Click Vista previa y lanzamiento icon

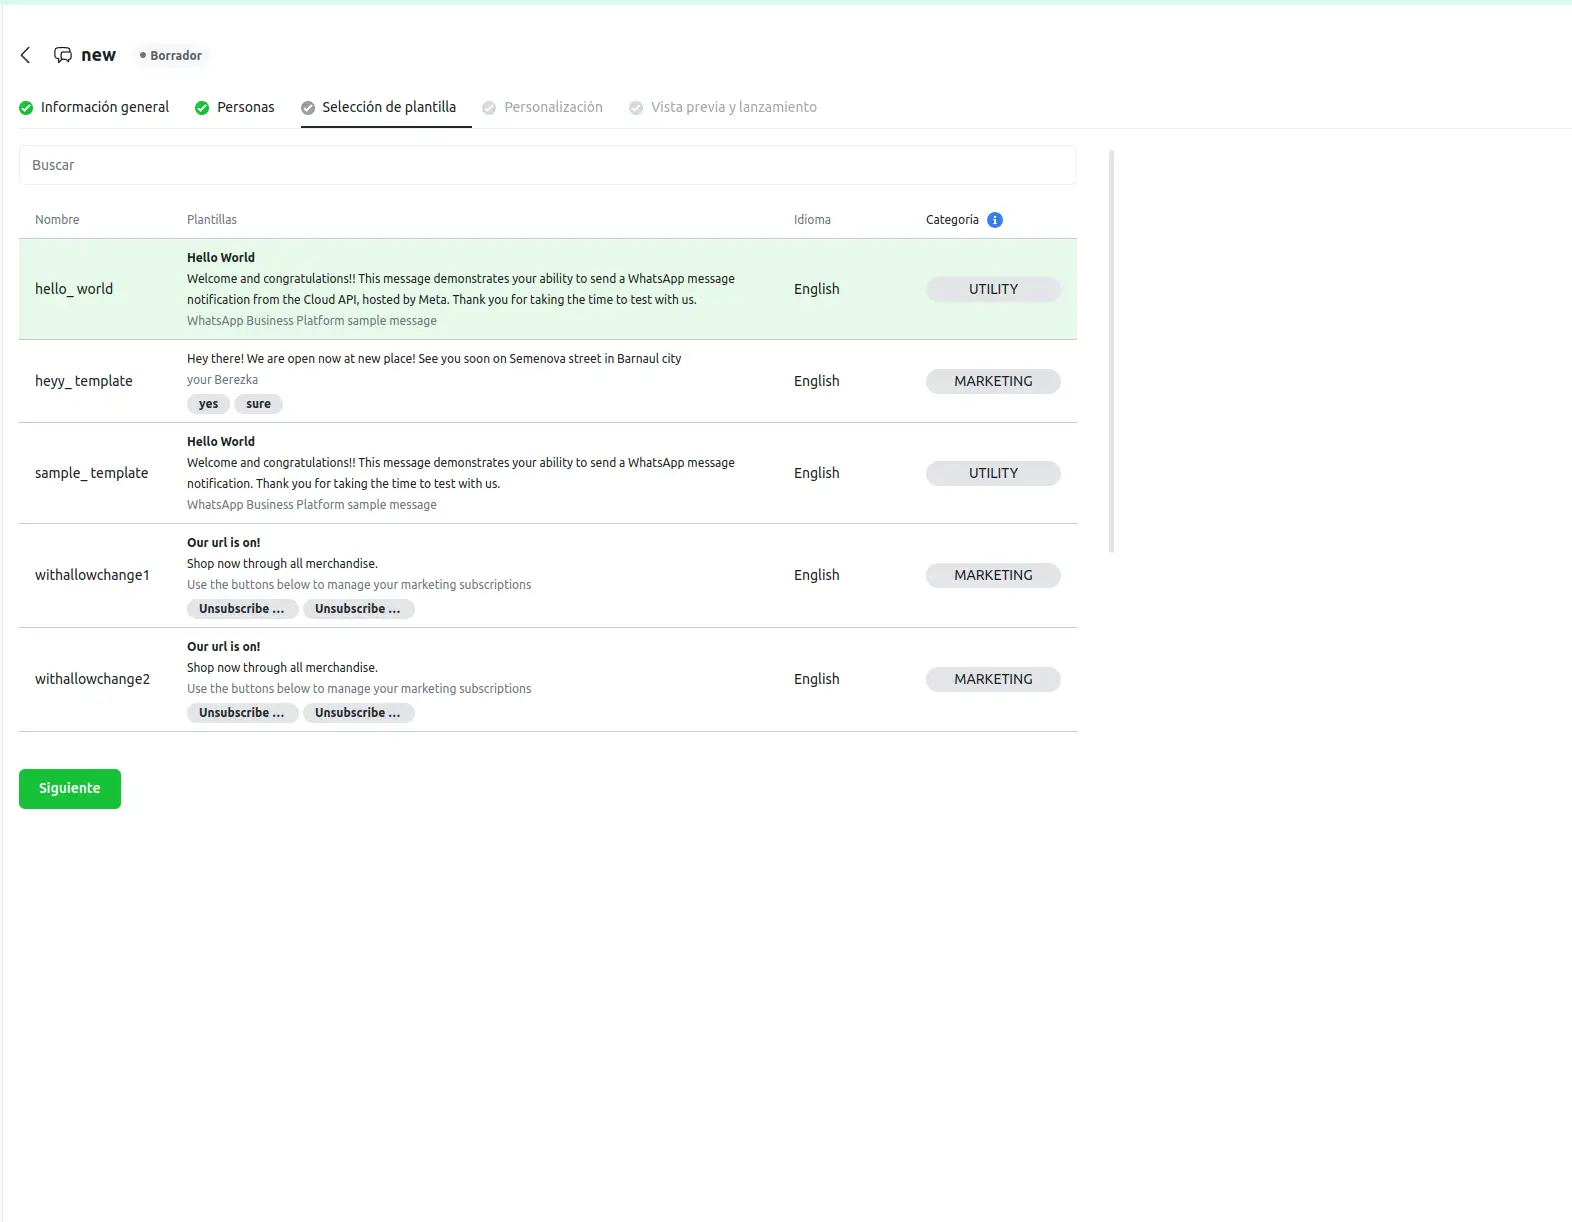pyautogui.click(x=636, y=108)
